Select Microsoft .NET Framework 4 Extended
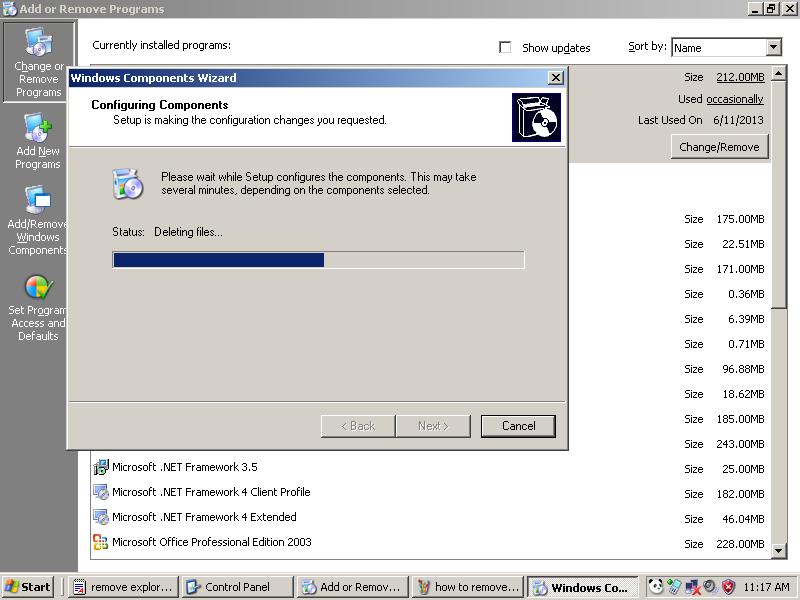Image resolution: width=800 pixels, height=600 pixels. 204,517
